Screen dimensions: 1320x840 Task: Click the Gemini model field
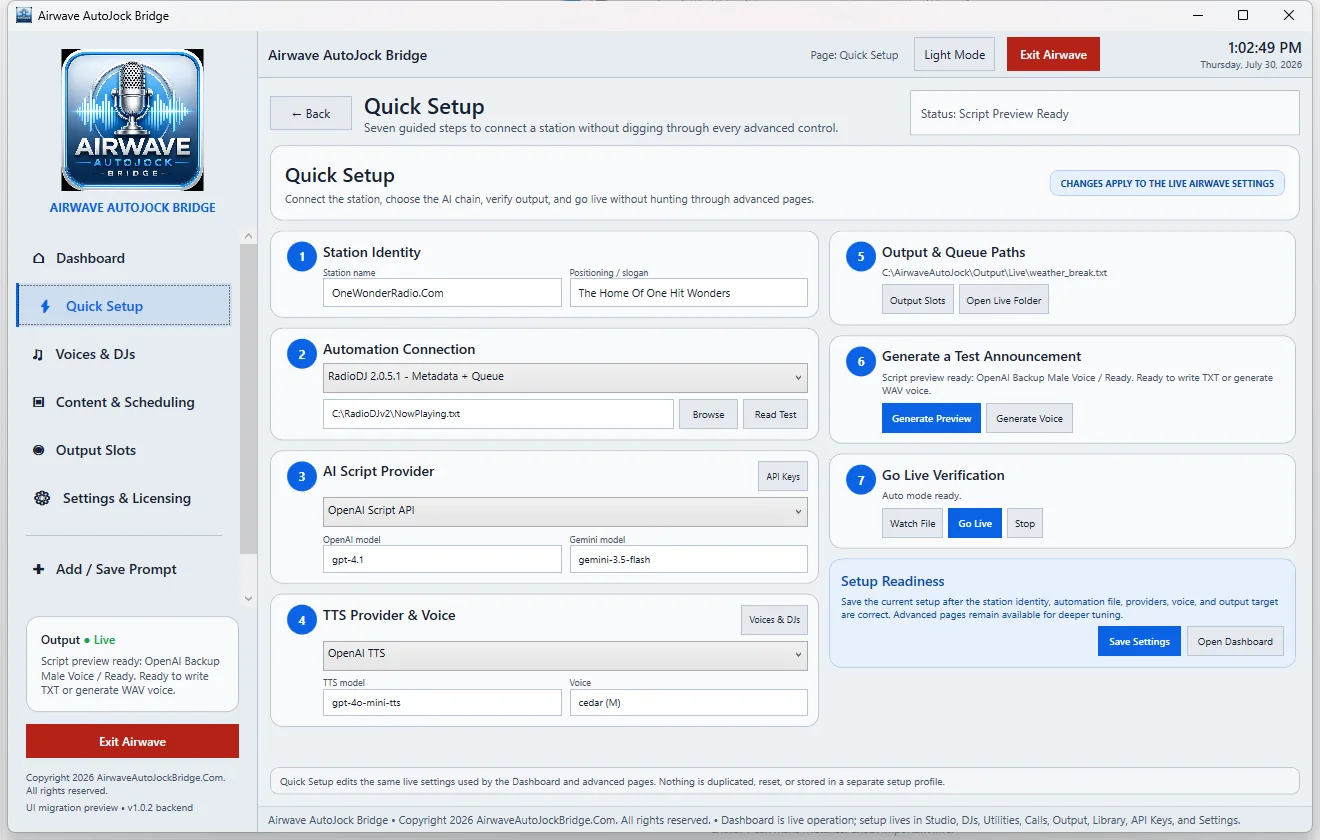(x=689, y=559)
